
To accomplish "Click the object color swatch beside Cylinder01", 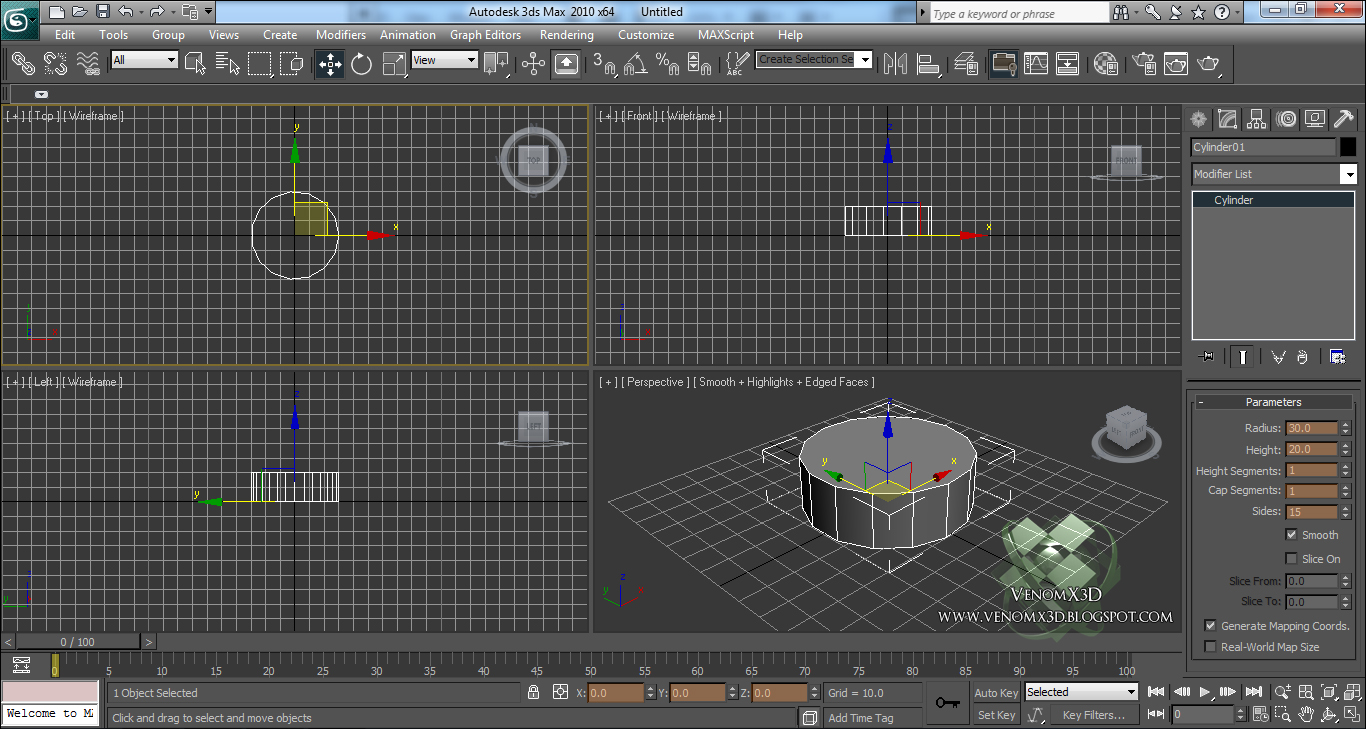I will 1347,147.
